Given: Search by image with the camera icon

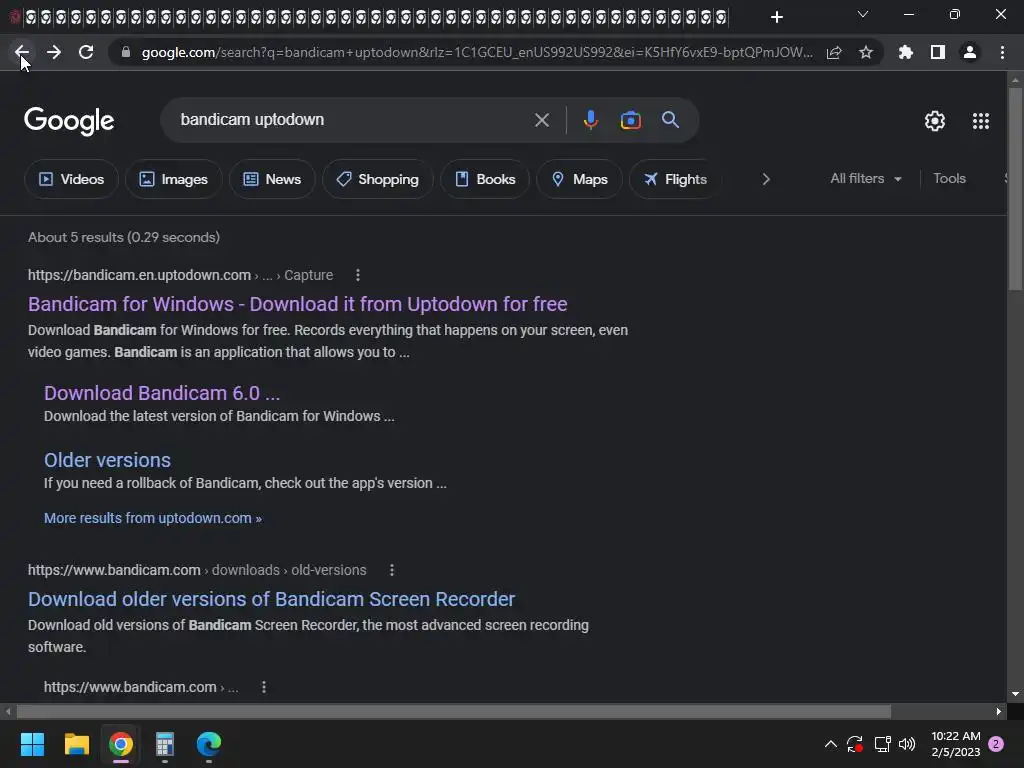Looking at the screenshot, I should click(x=630, y=120).
